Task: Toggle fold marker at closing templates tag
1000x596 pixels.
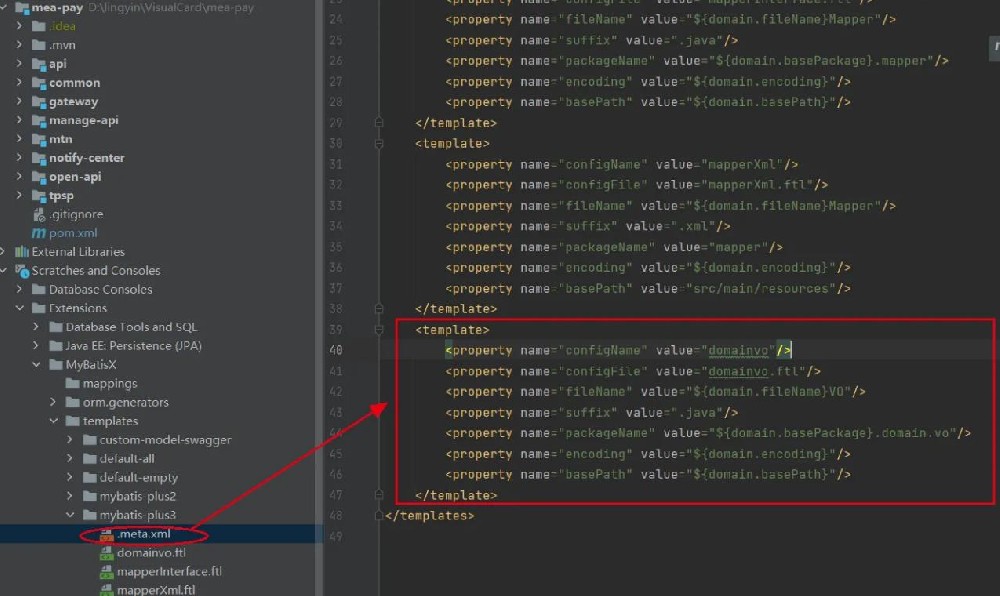Action: point(379,516)
